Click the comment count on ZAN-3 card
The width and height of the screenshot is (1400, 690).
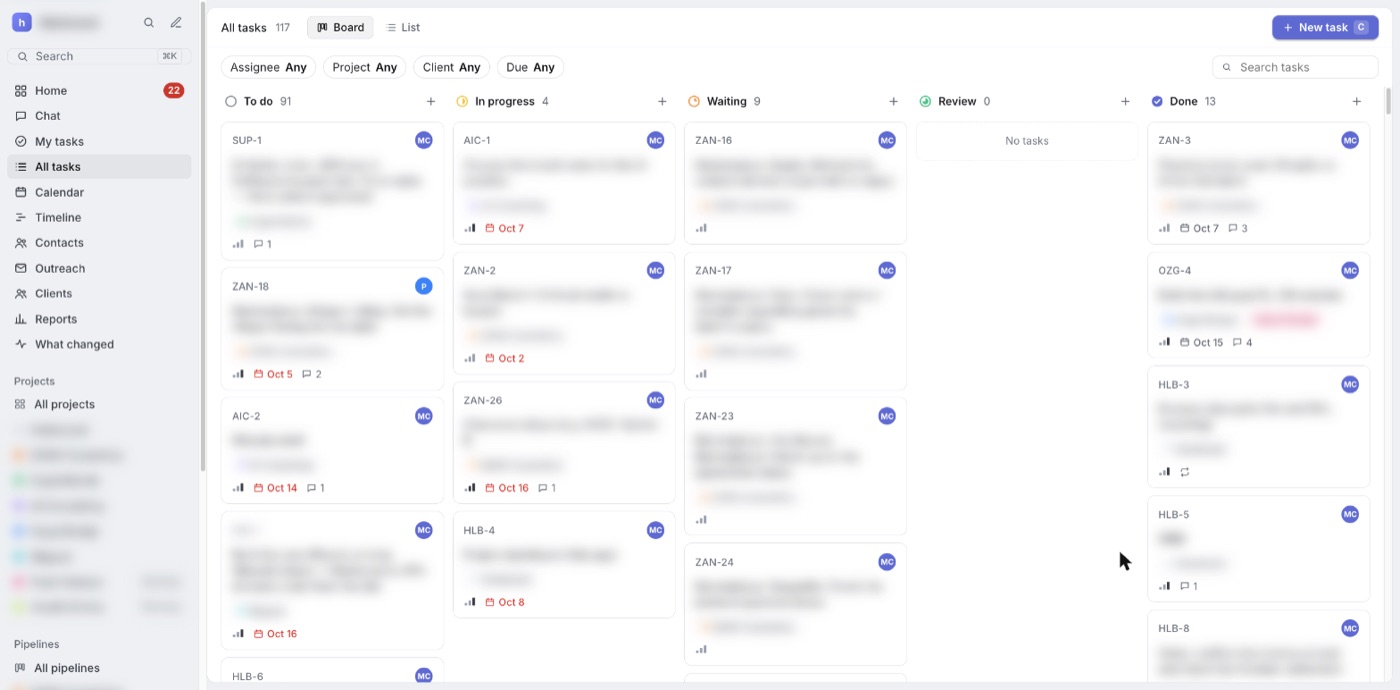click(x=1238, y=228)
